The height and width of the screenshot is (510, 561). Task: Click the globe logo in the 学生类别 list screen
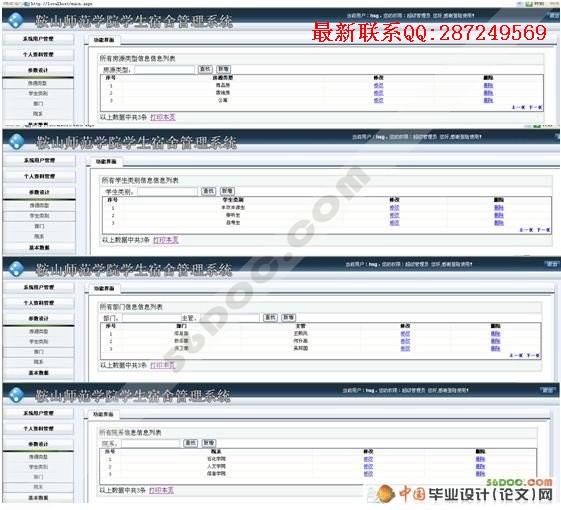16,142
